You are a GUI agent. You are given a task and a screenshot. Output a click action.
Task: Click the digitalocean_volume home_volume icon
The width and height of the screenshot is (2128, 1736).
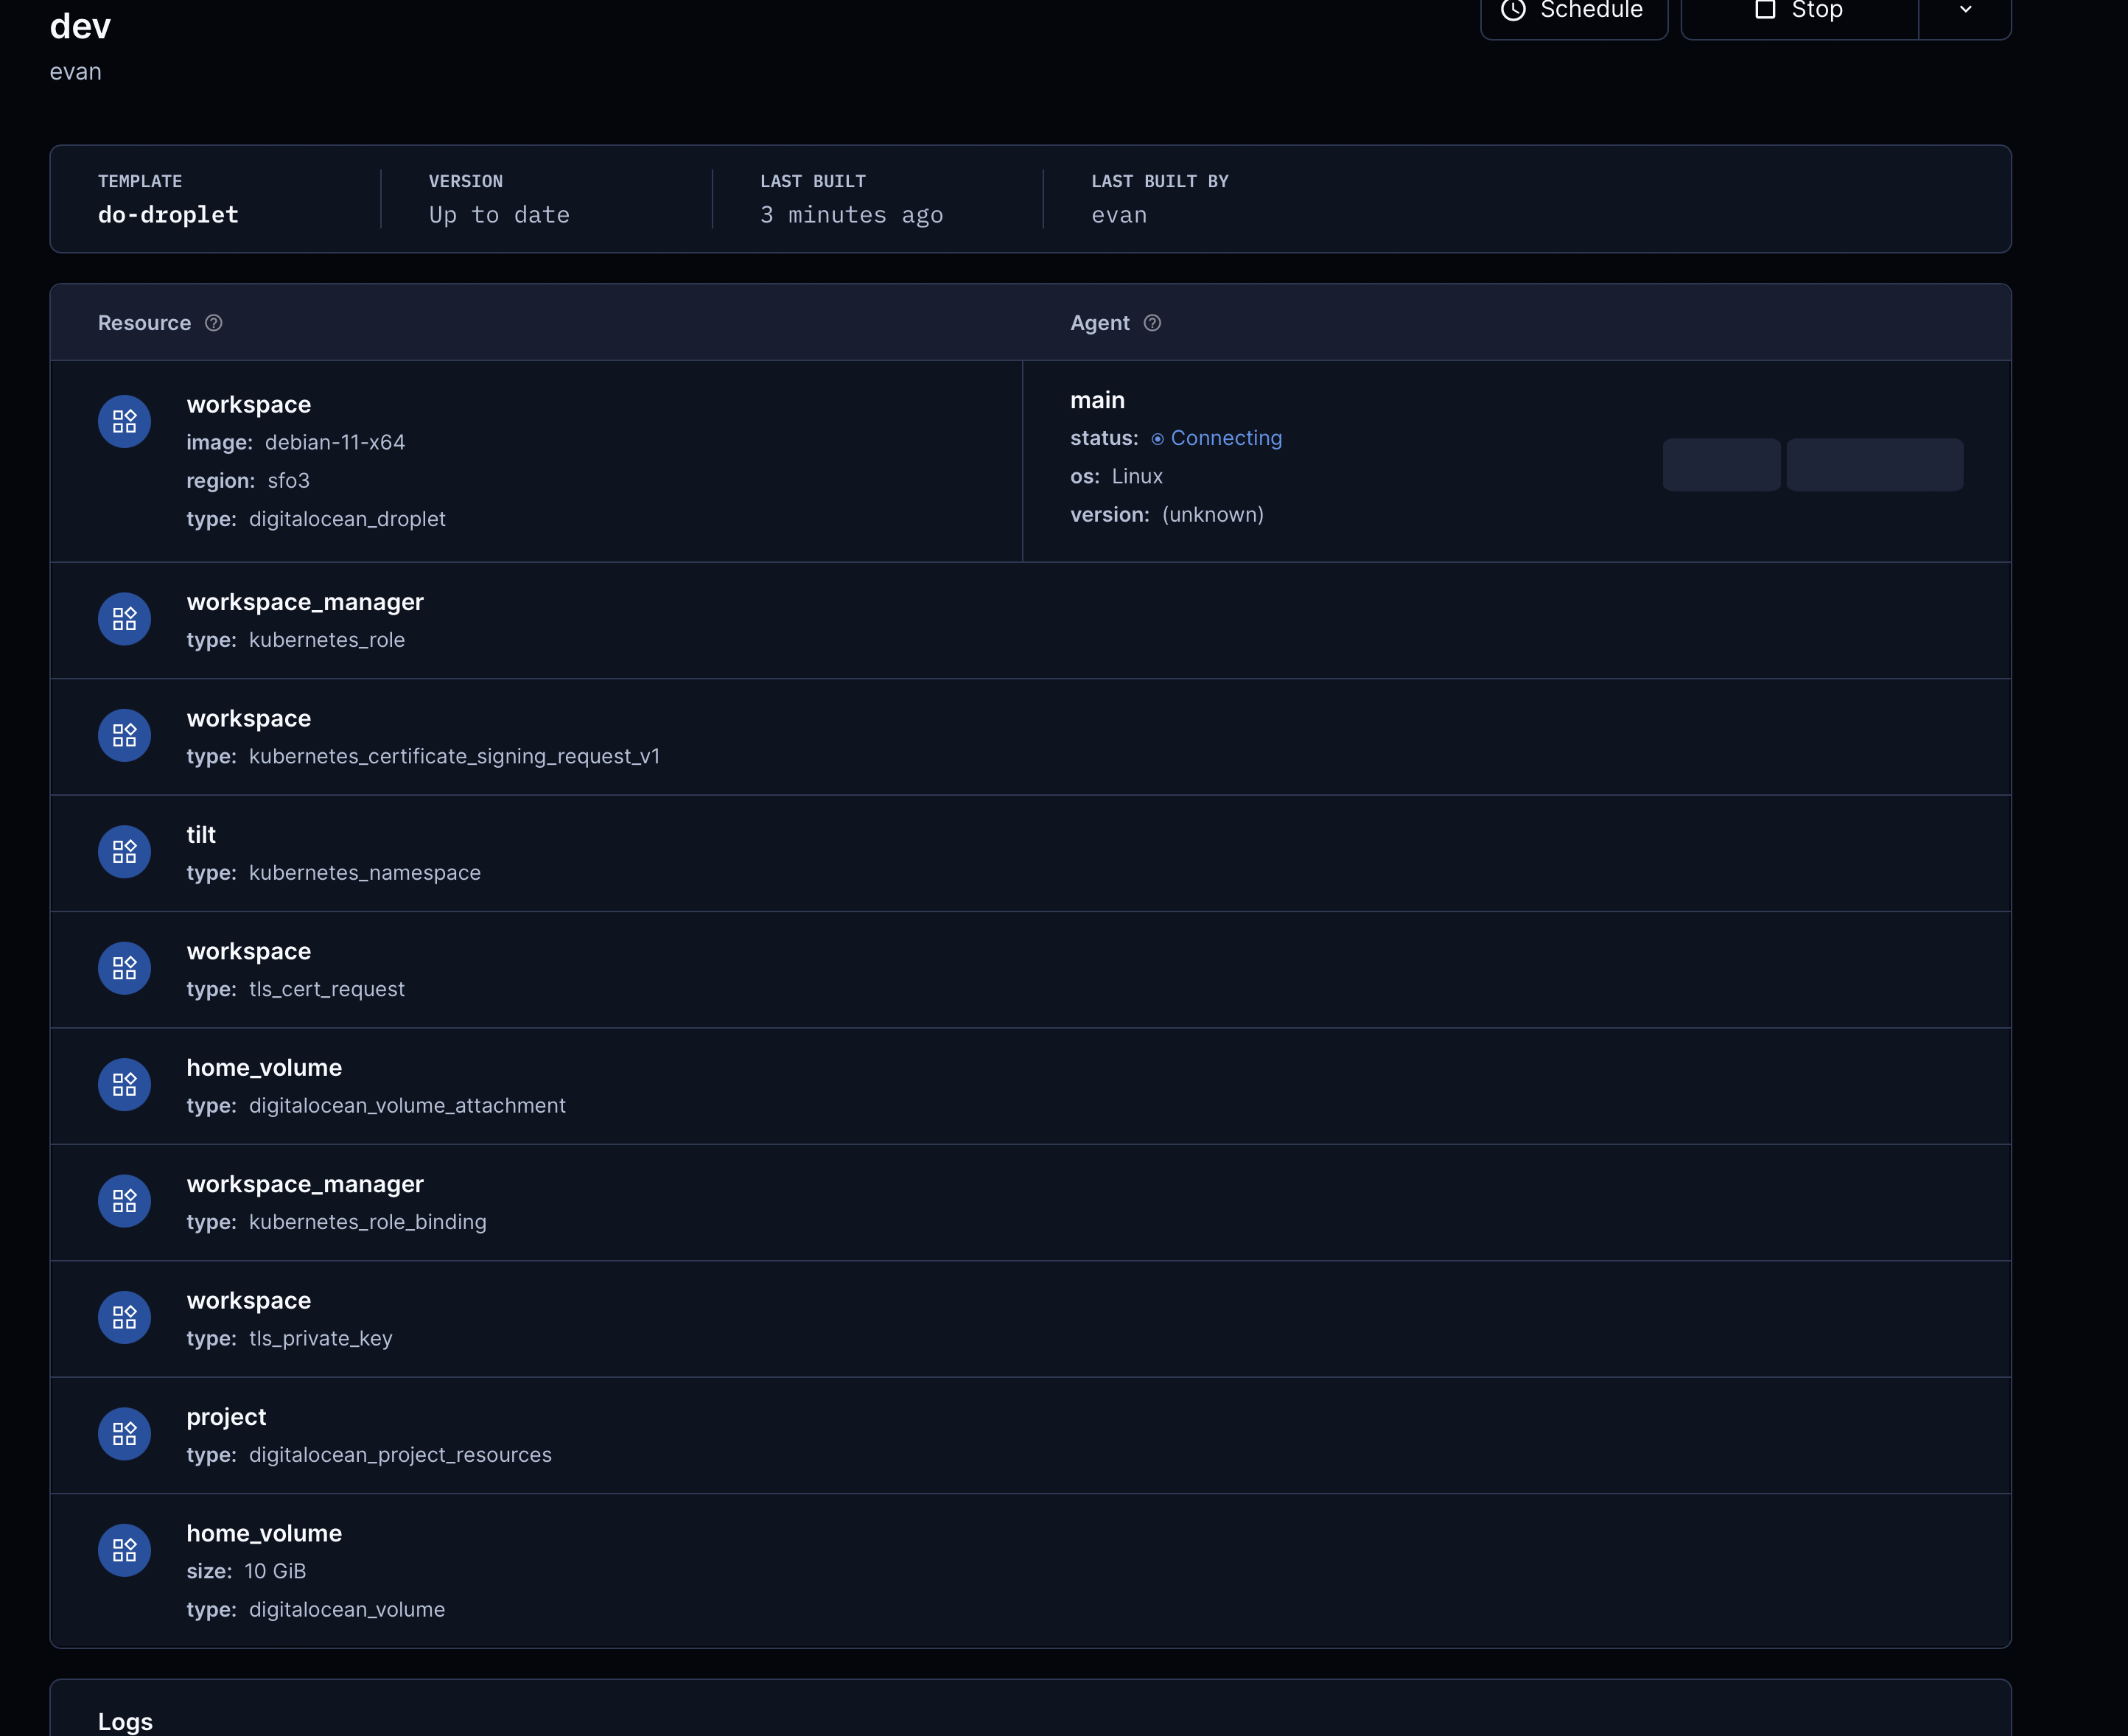(x=124, y=1550)
